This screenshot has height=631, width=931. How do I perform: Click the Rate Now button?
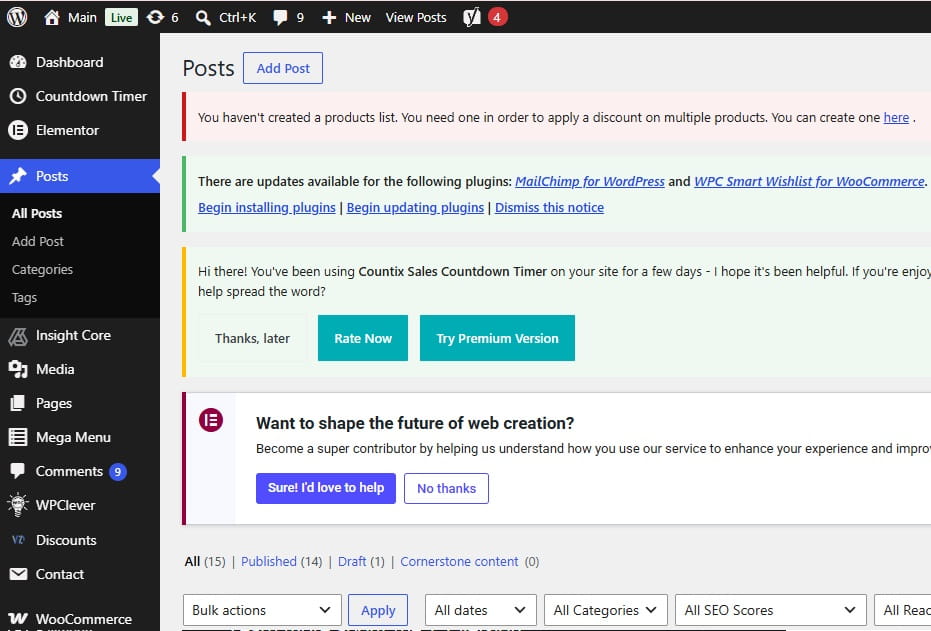[x=363, y=338]
